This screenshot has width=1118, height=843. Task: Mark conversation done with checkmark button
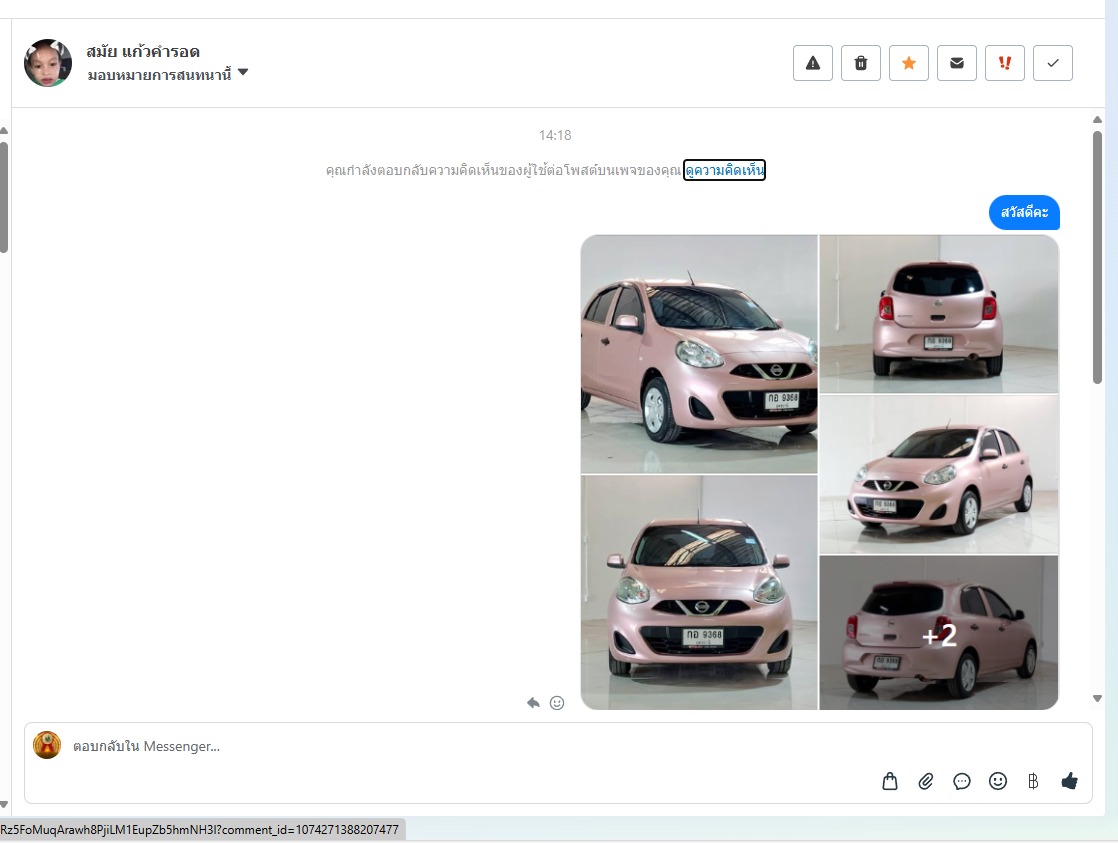pos(1052,63)
